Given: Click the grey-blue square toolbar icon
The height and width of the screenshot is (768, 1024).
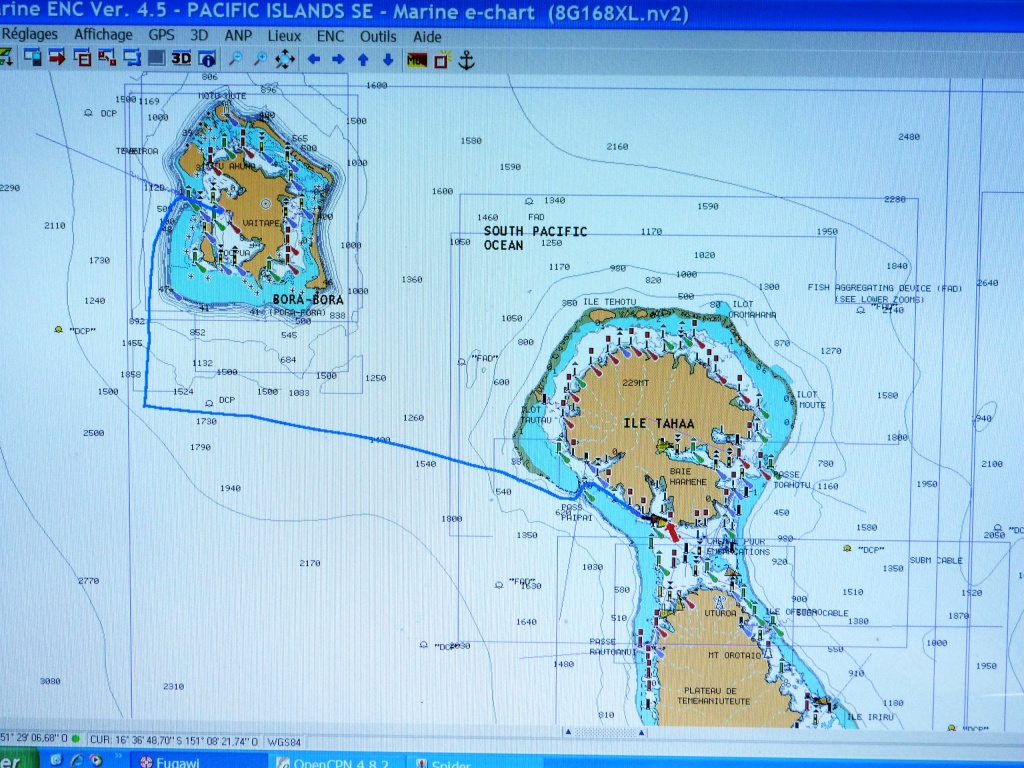Looking at the screenshot, I should pos(156,58).
